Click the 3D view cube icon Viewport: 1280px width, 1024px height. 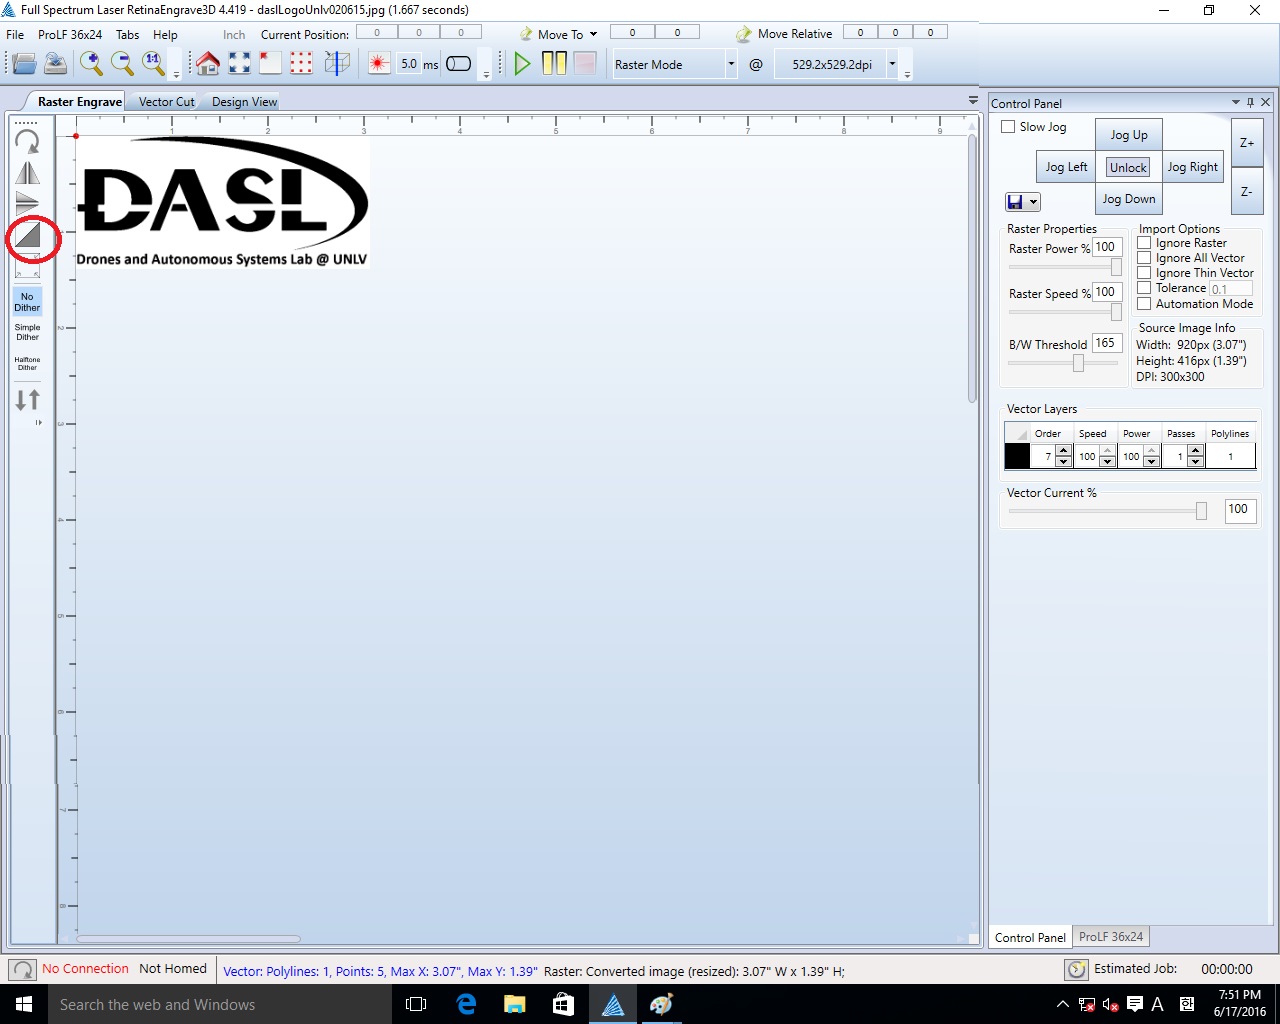(337, 64)
